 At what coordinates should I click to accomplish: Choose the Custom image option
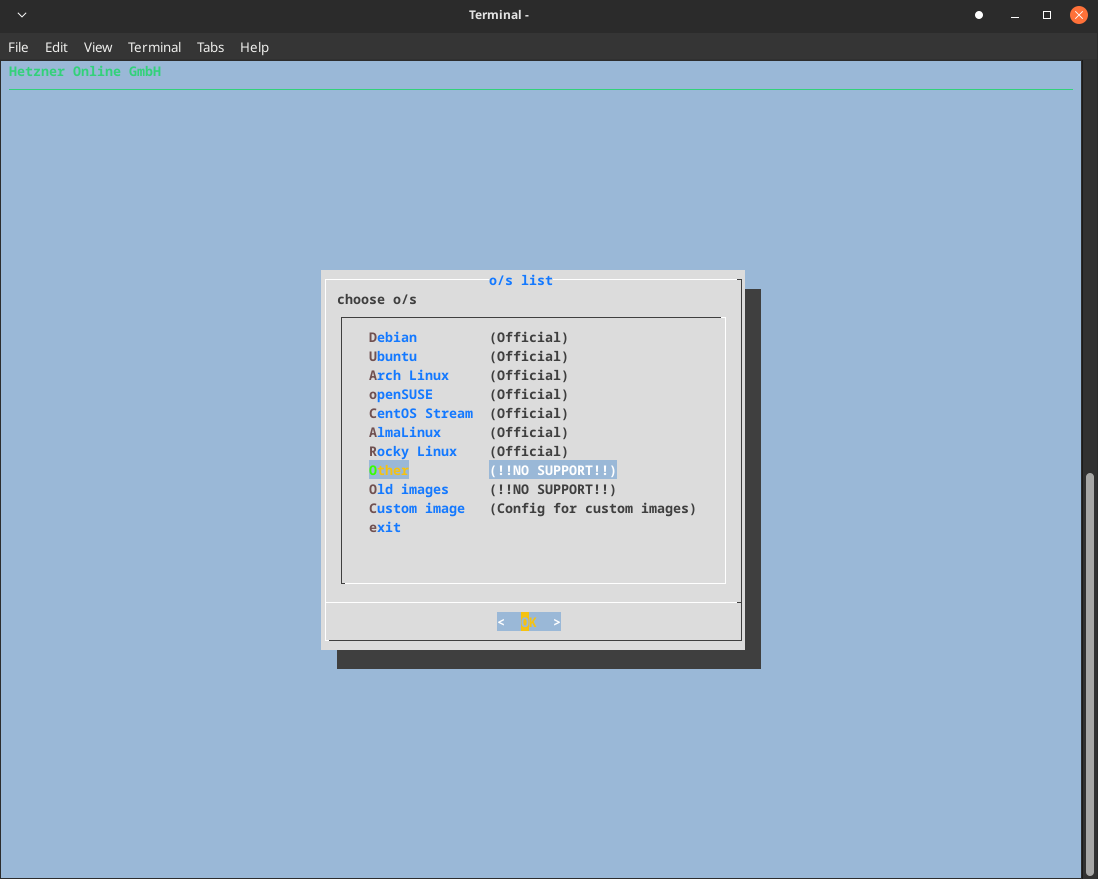tap(417, 508)
